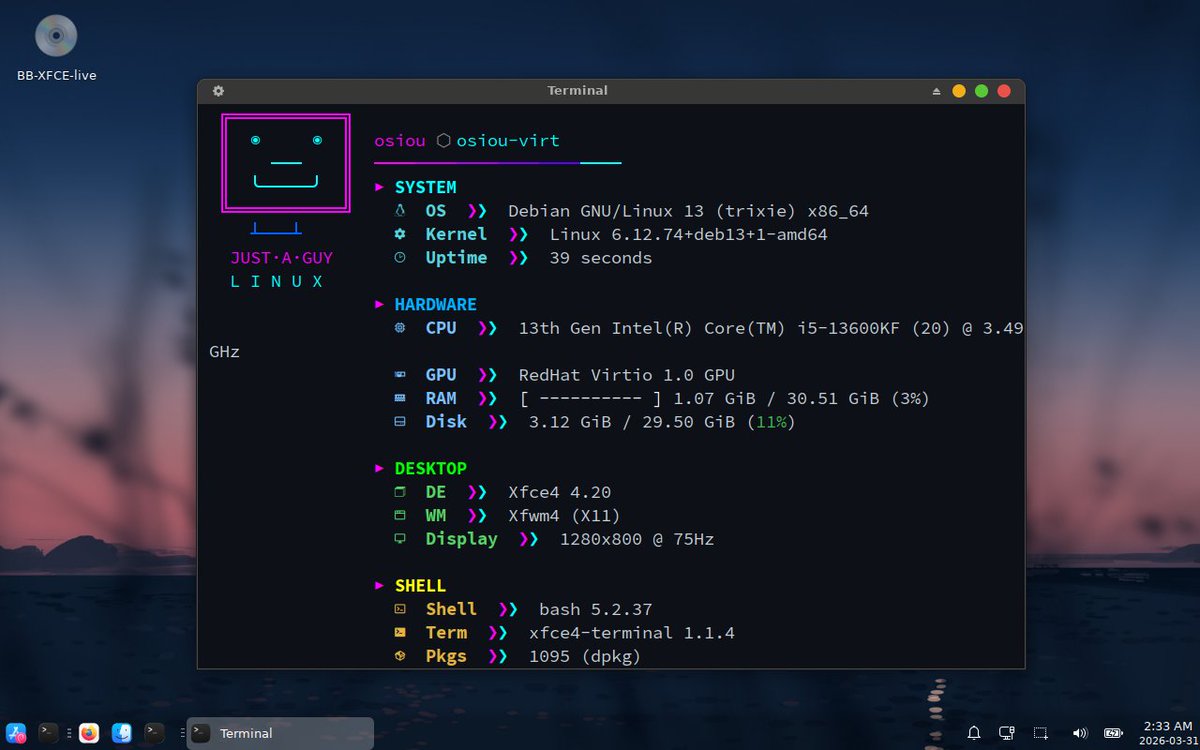Click the 'Disk' label in terminal
The height and width of the screenshot is (750, 1200).
point(446,422)
